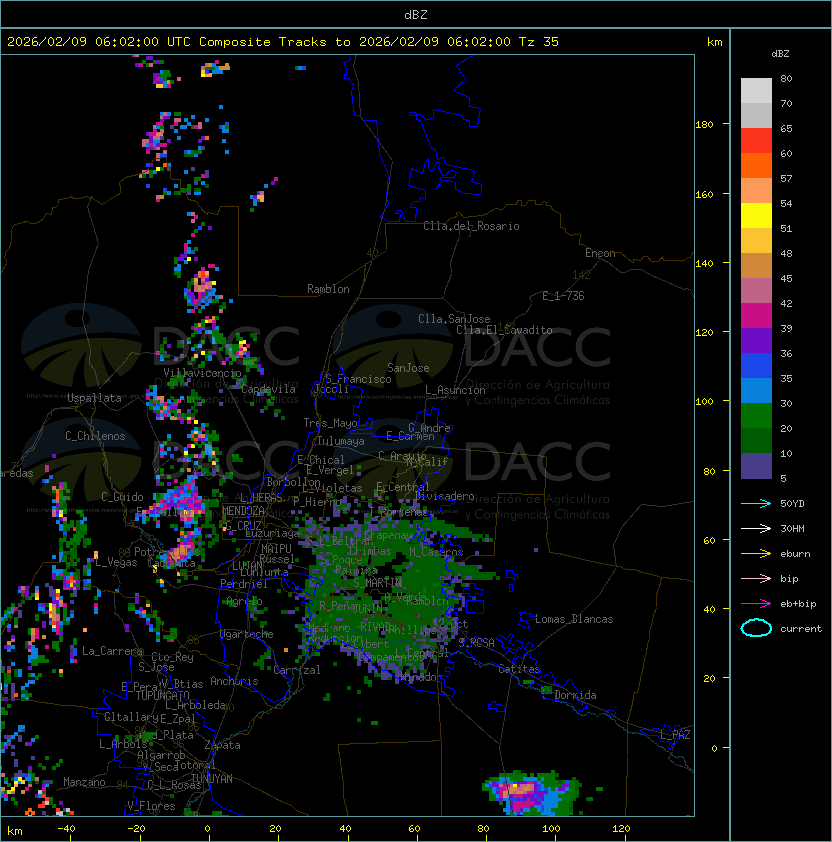
Task: Click the '-40' tick on bottom axis
Action: 67,829
